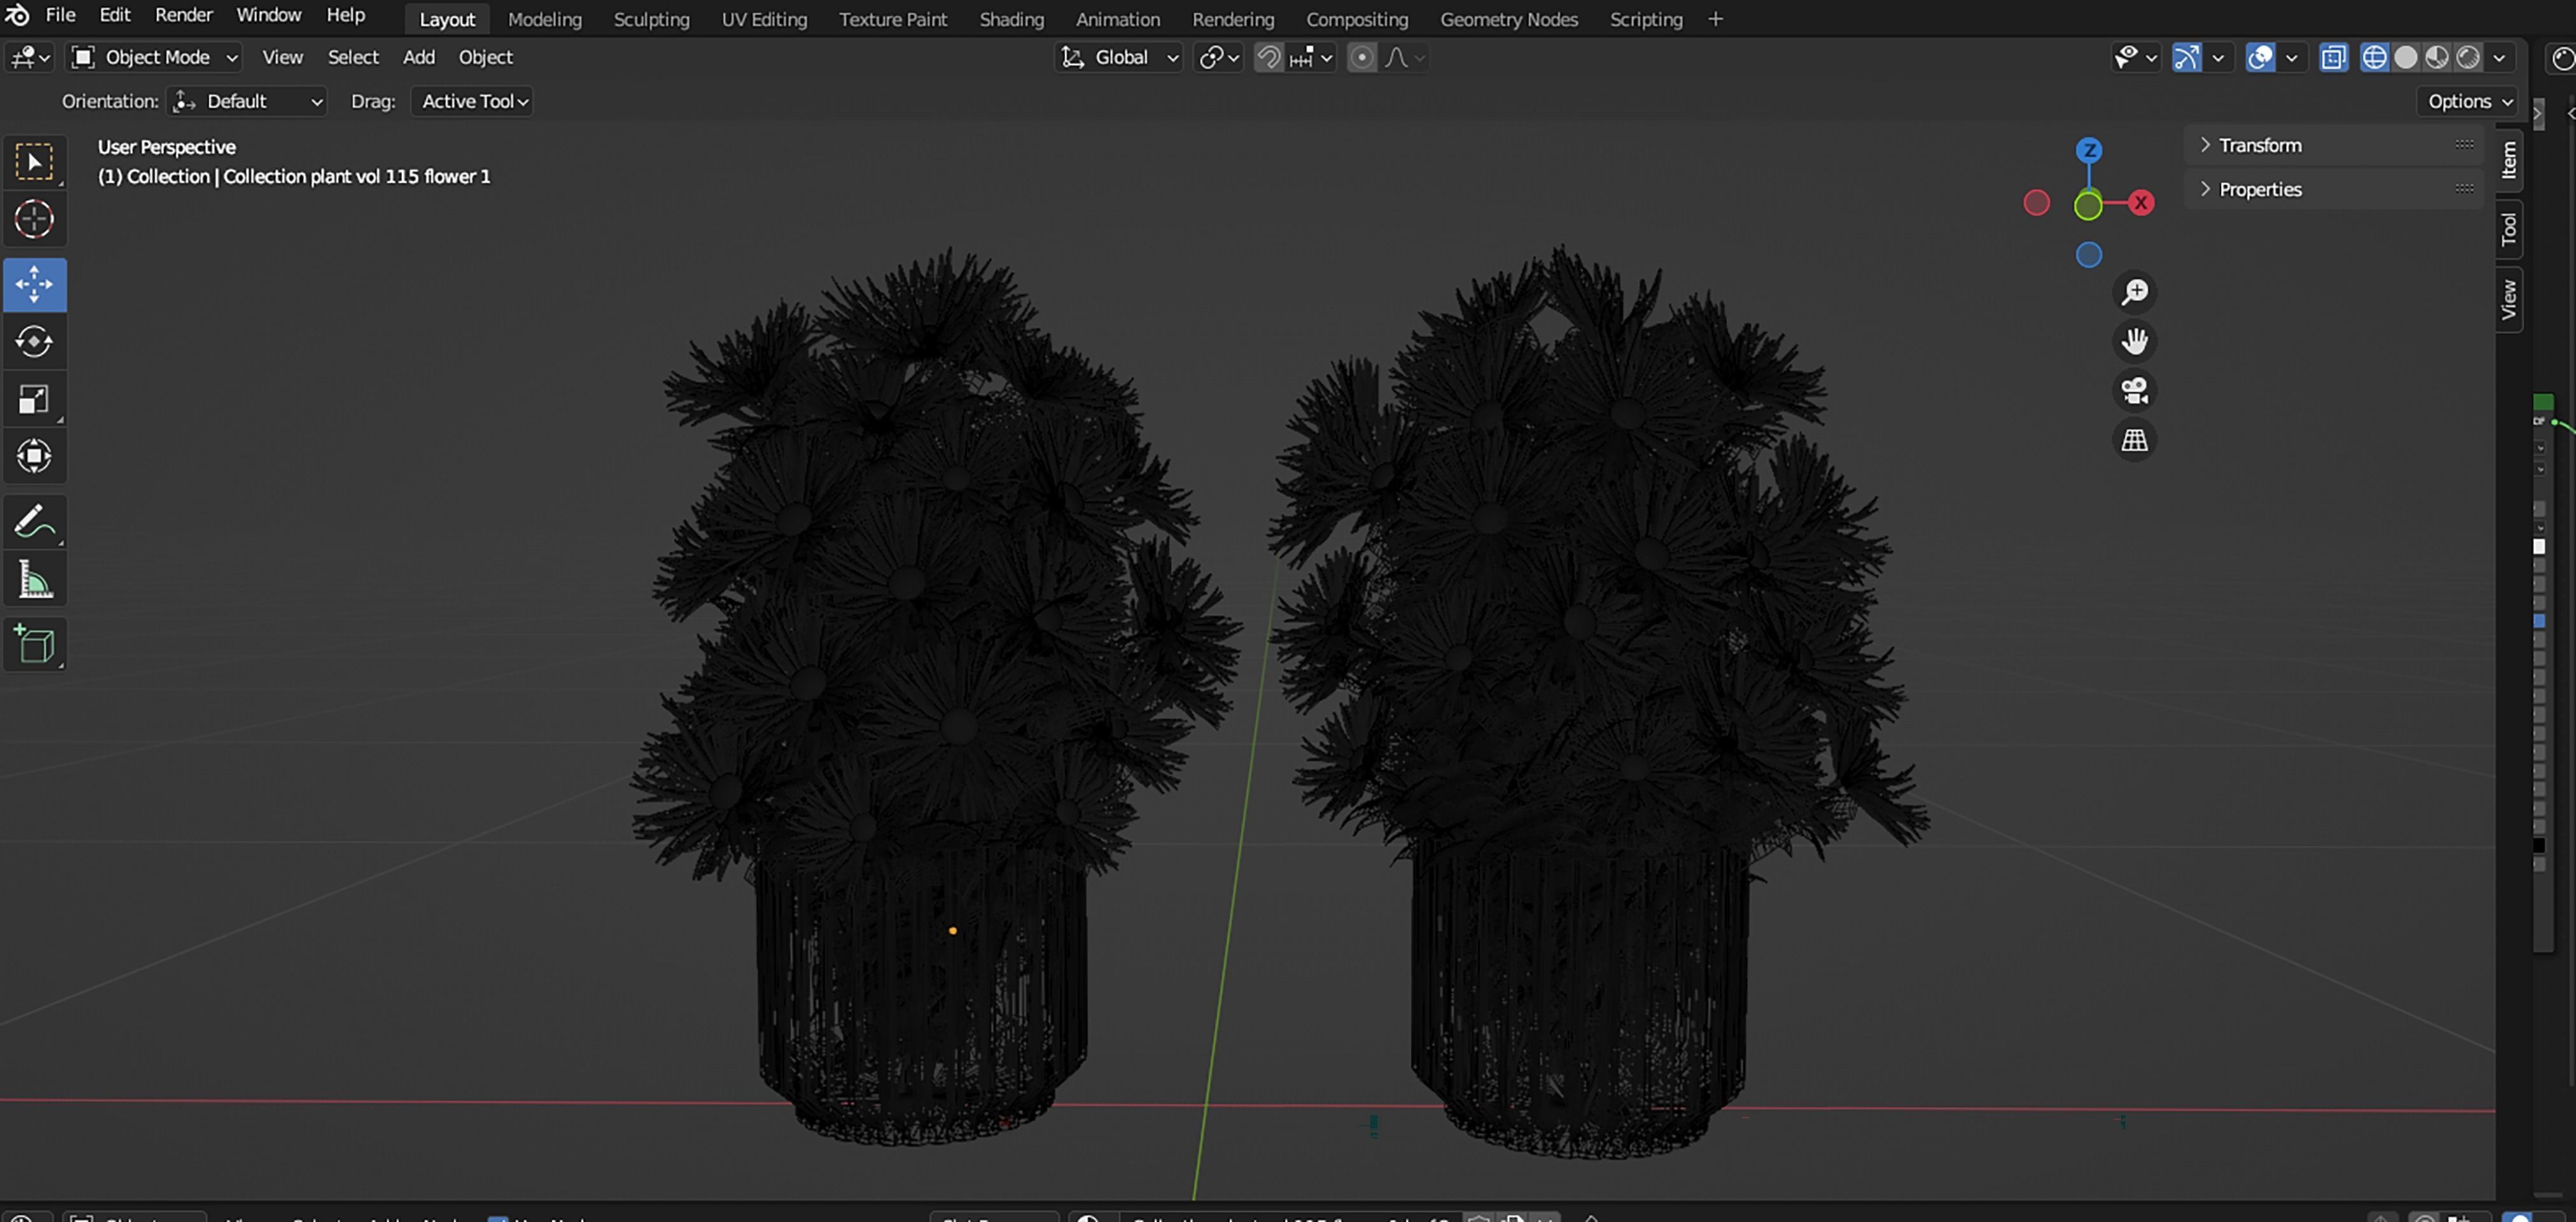The image size is (2576, 1222).
Task: Select the Scale tool
Action: tap(34, 399)
